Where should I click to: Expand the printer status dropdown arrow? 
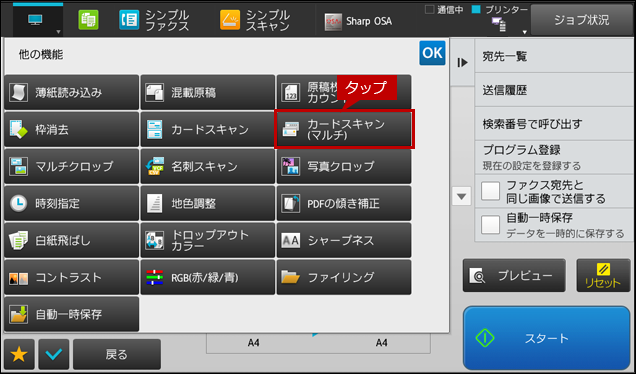[524, 32]
